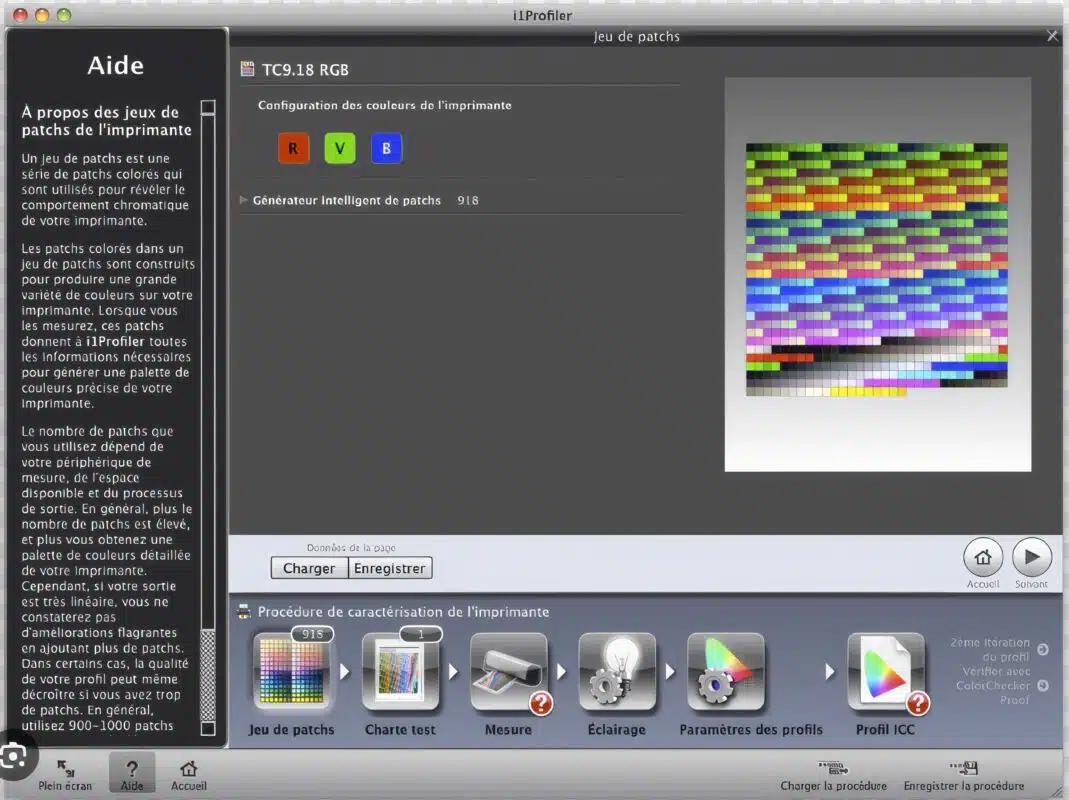1069x800 pixels.
Task: Open the Jeu de patchs workflow step
Action: click(x=292, y=673)
